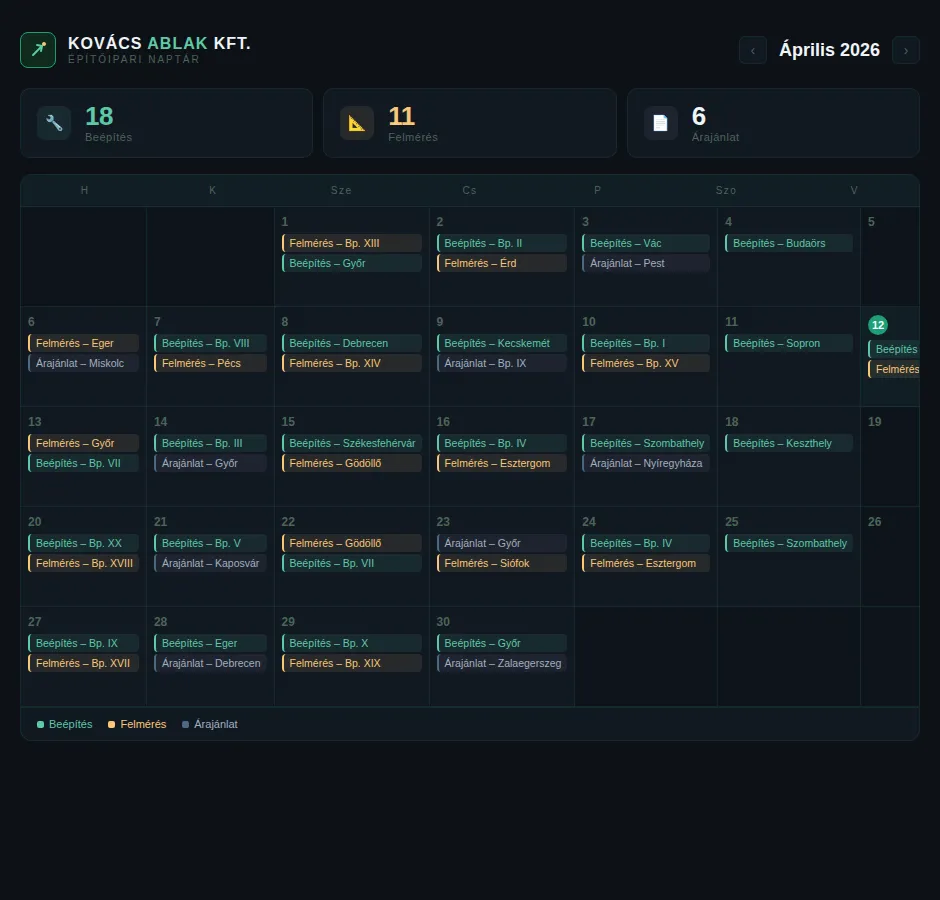Open event Beépítés – Bp. VIII

pyautogui.click(x=210, y=344)
